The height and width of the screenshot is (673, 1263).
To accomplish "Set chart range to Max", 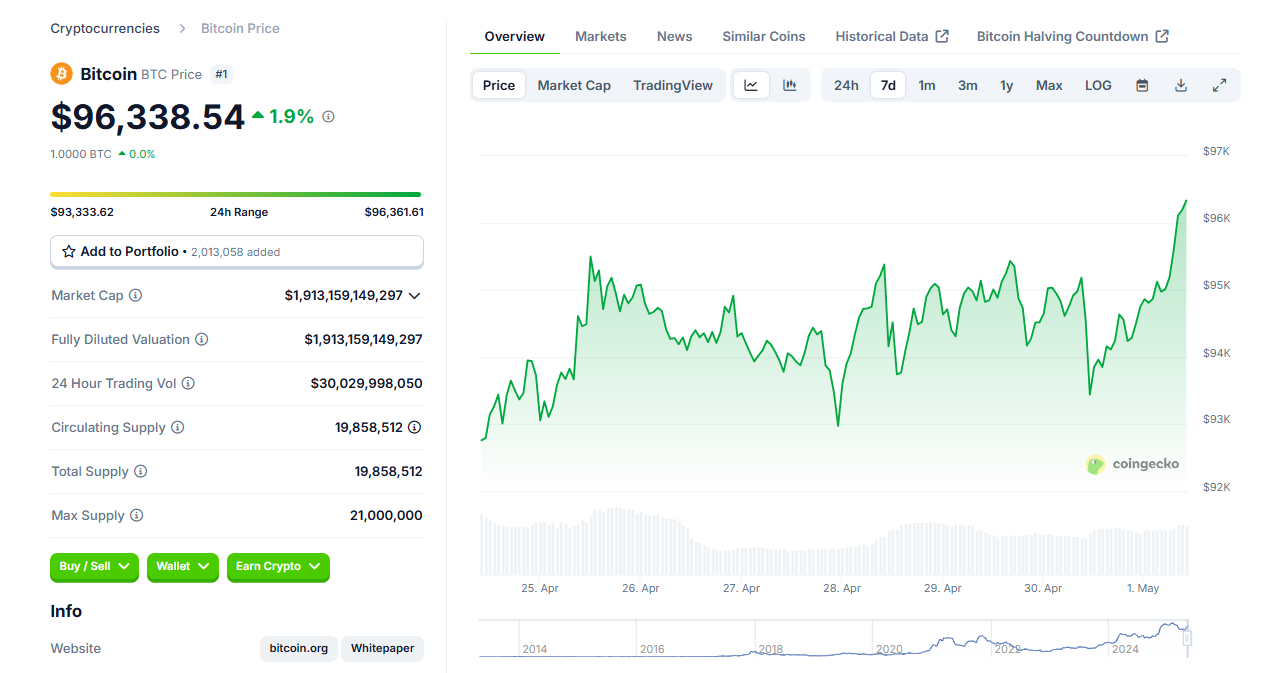I will coord(1049,85).
